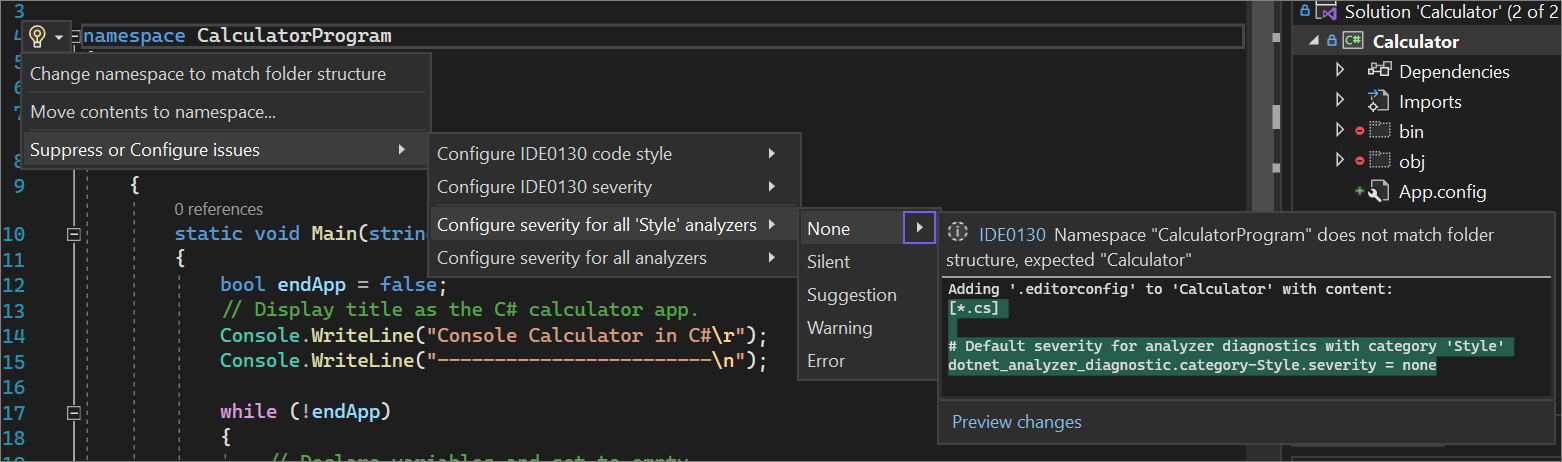Select Change namespace to match folder structure
The image size is (1562, 462).
point(208,74)
